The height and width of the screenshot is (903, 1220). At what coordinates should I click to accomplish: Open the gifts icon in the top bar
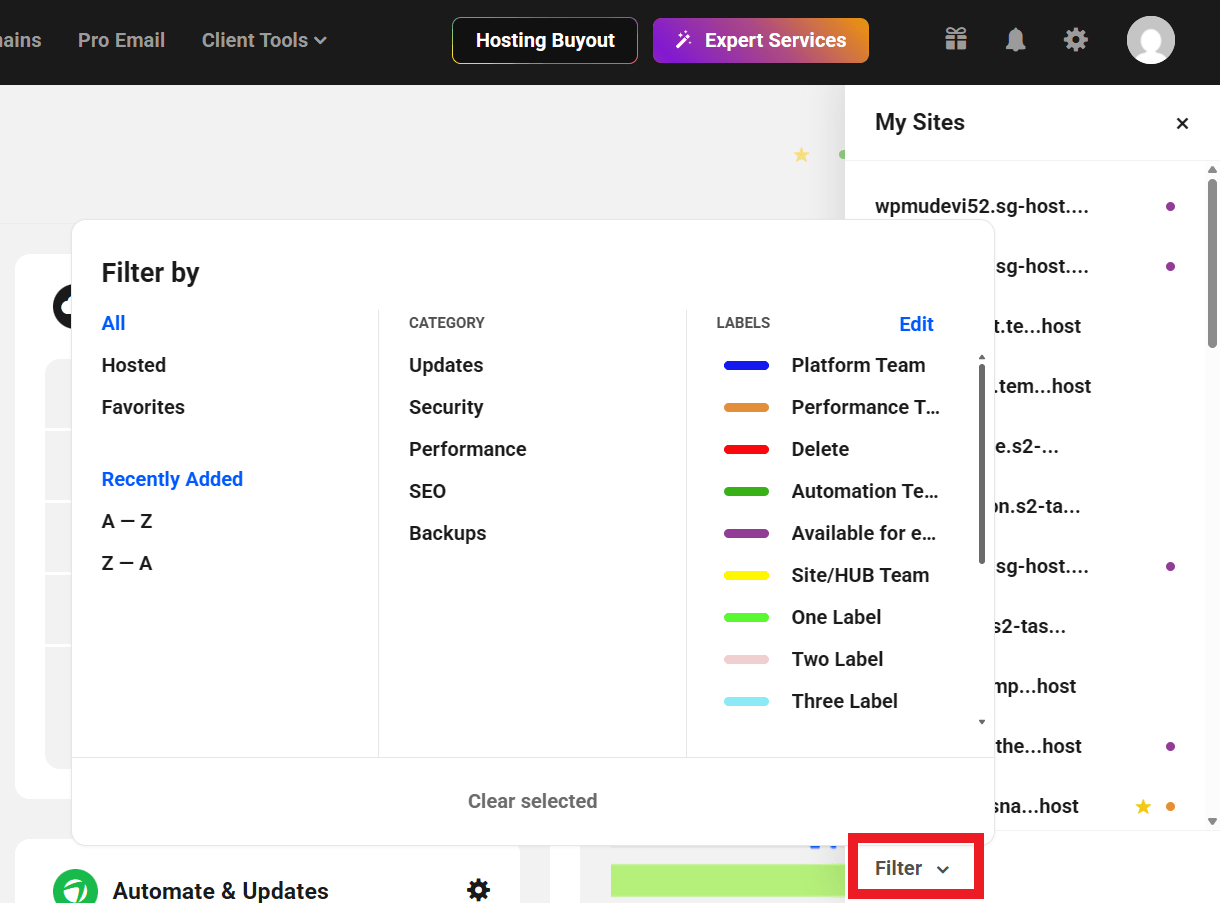[955, 39]
